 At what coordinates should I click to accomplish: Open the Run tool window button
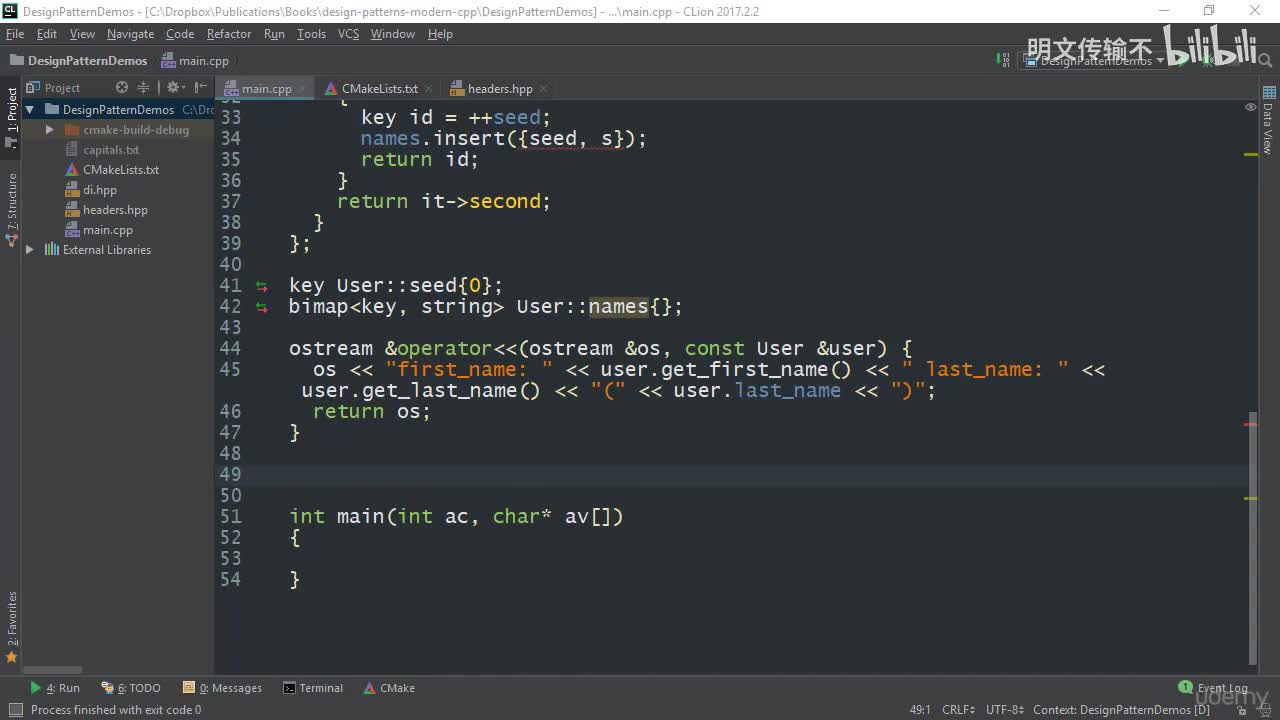click(x=55, y=688)
